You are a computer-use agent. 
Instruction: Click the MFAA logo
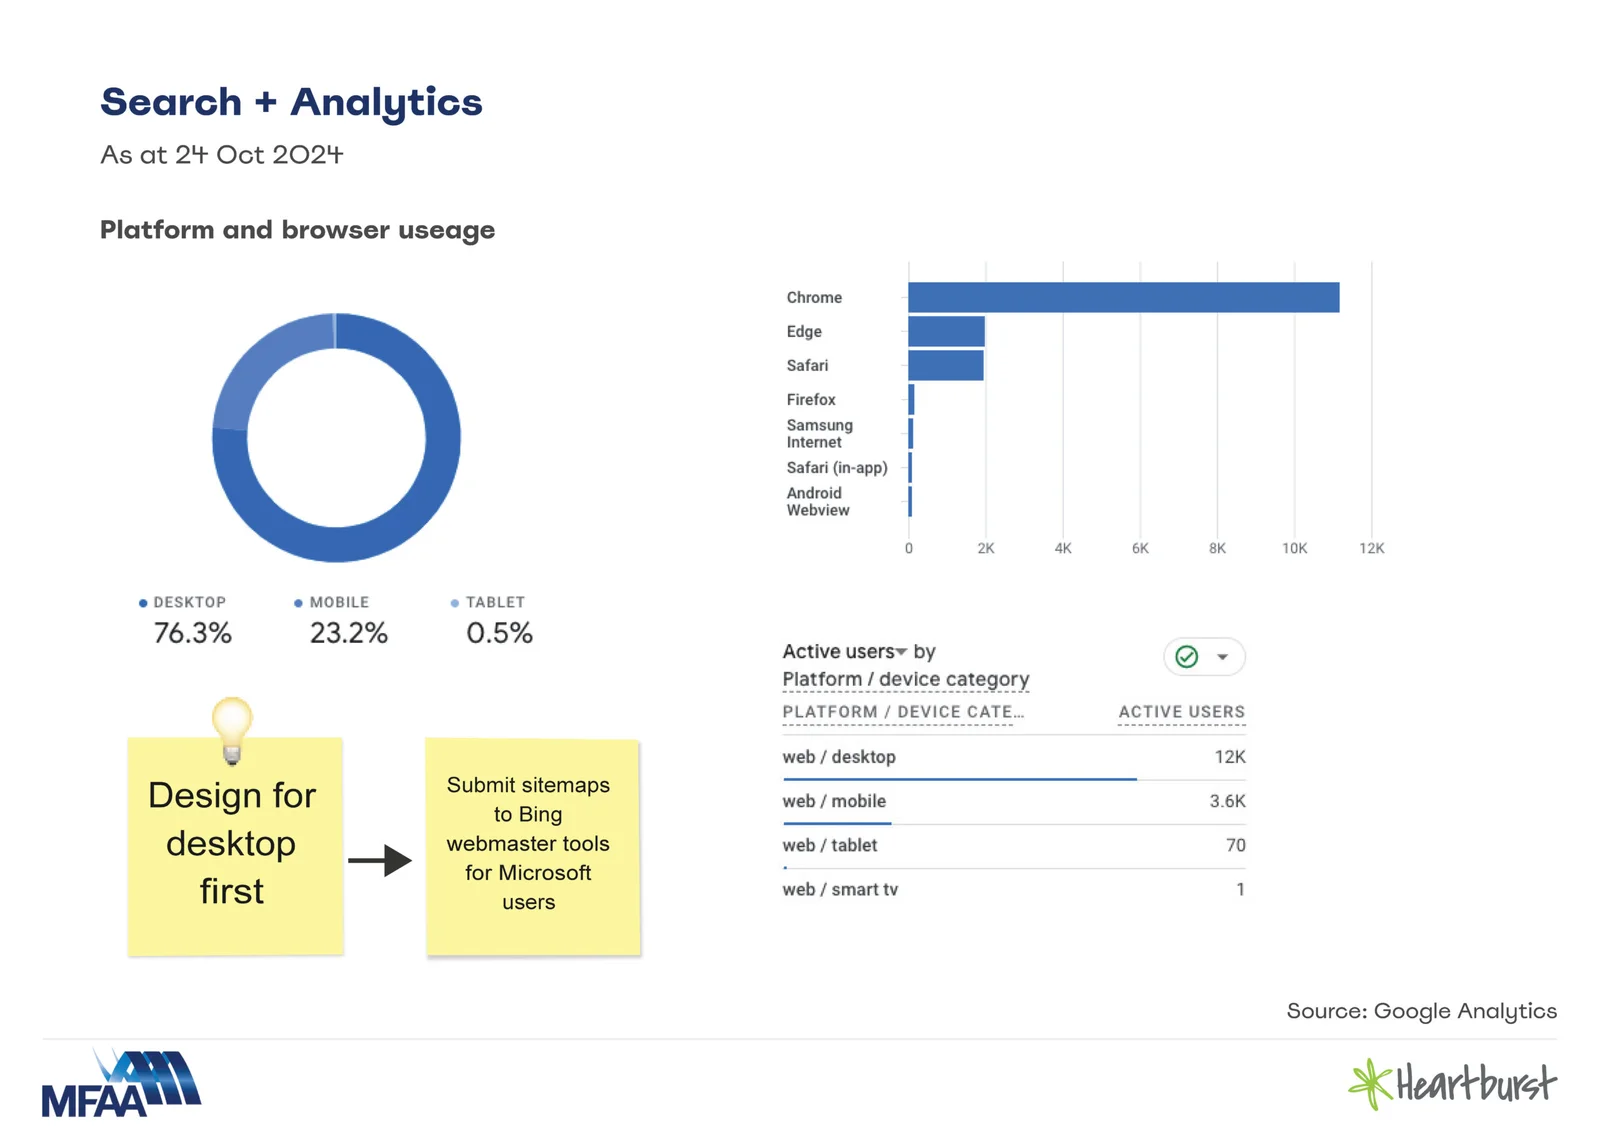[x=121, y=1084]
